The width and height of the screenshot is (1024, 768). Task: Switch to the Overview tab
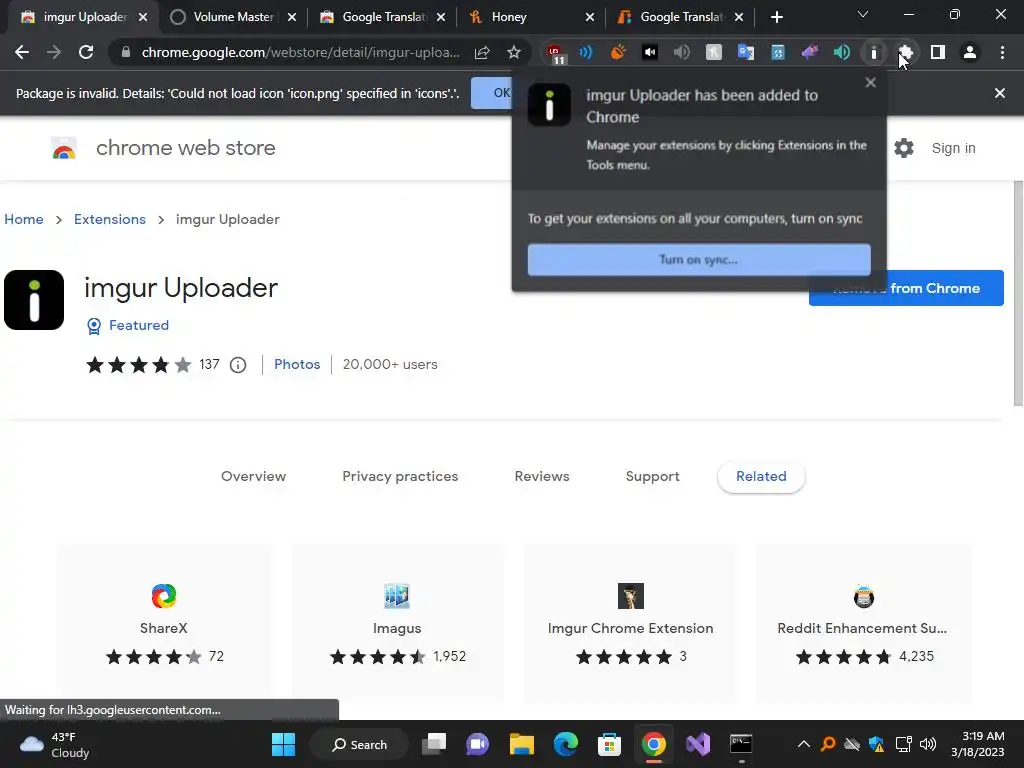click(x=253, y=476)
